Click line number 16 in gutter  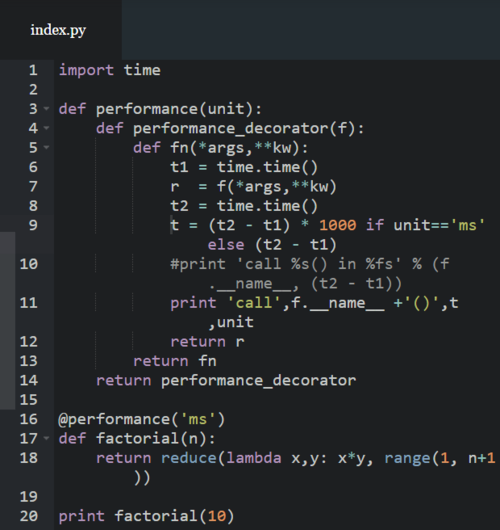(29, 419)
